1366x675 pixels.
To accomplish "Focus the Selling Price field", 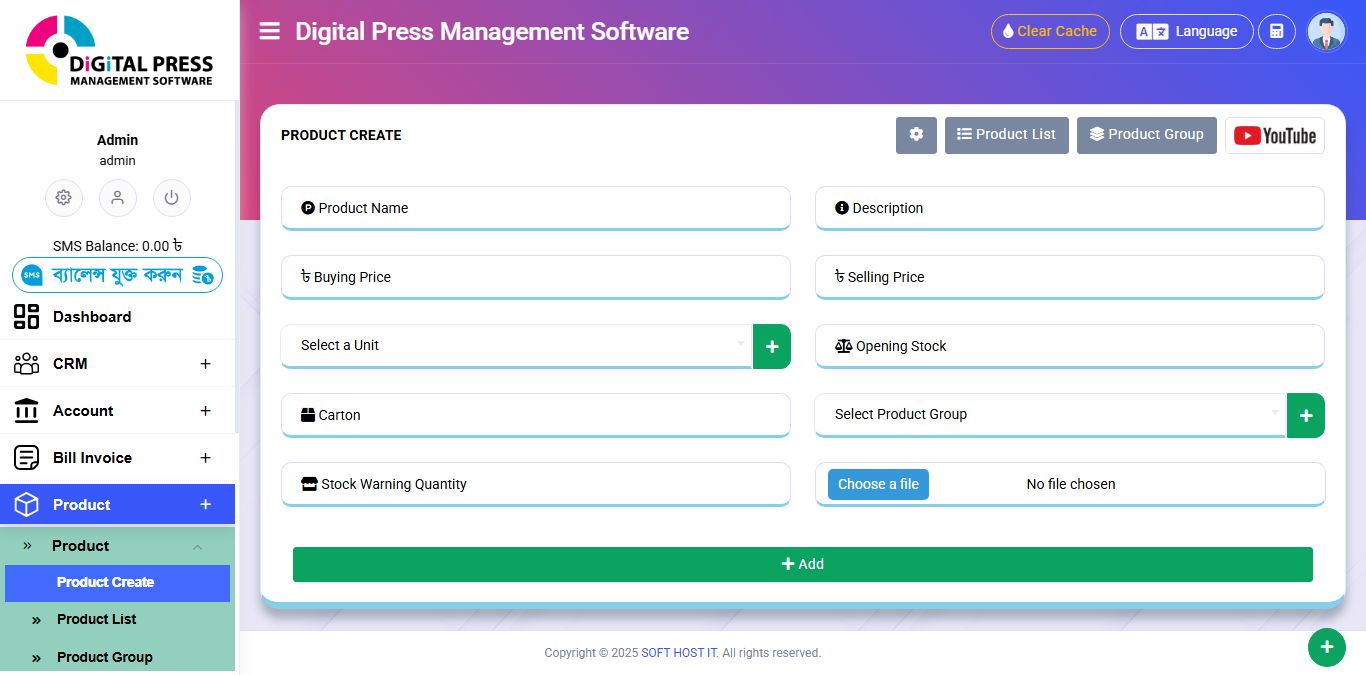I will click(1070, 277).
